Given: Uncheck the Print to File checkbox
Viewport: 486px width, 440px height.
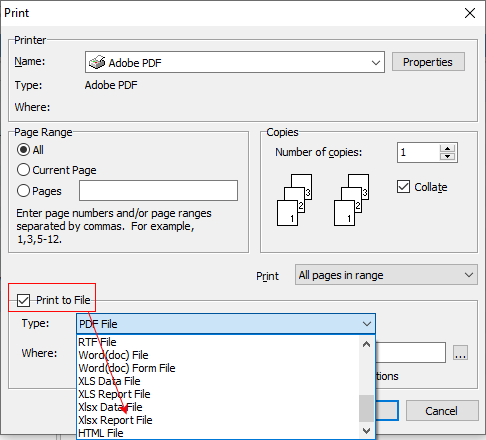Looking at the screenshot, I should click(x=24, y=300).
